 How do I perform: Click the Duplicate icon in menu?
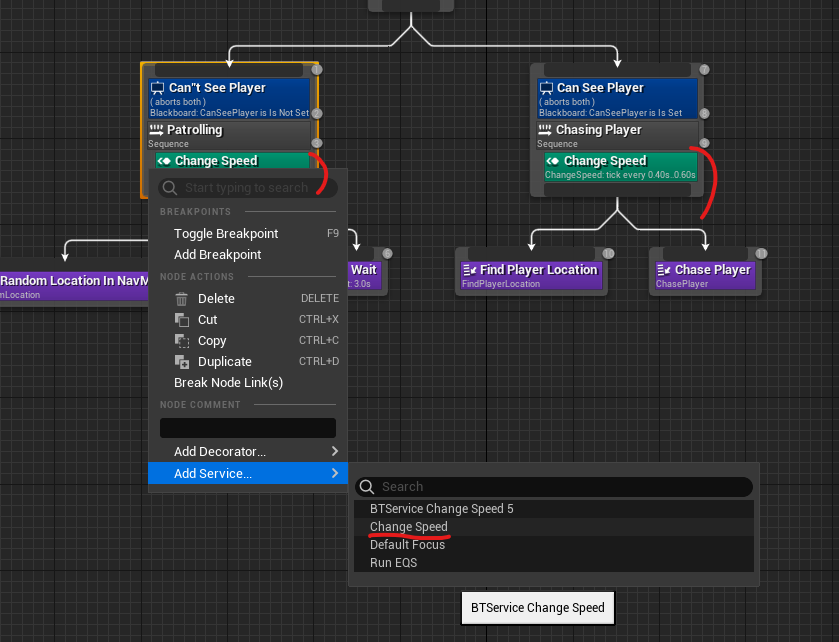click(182, 362)
